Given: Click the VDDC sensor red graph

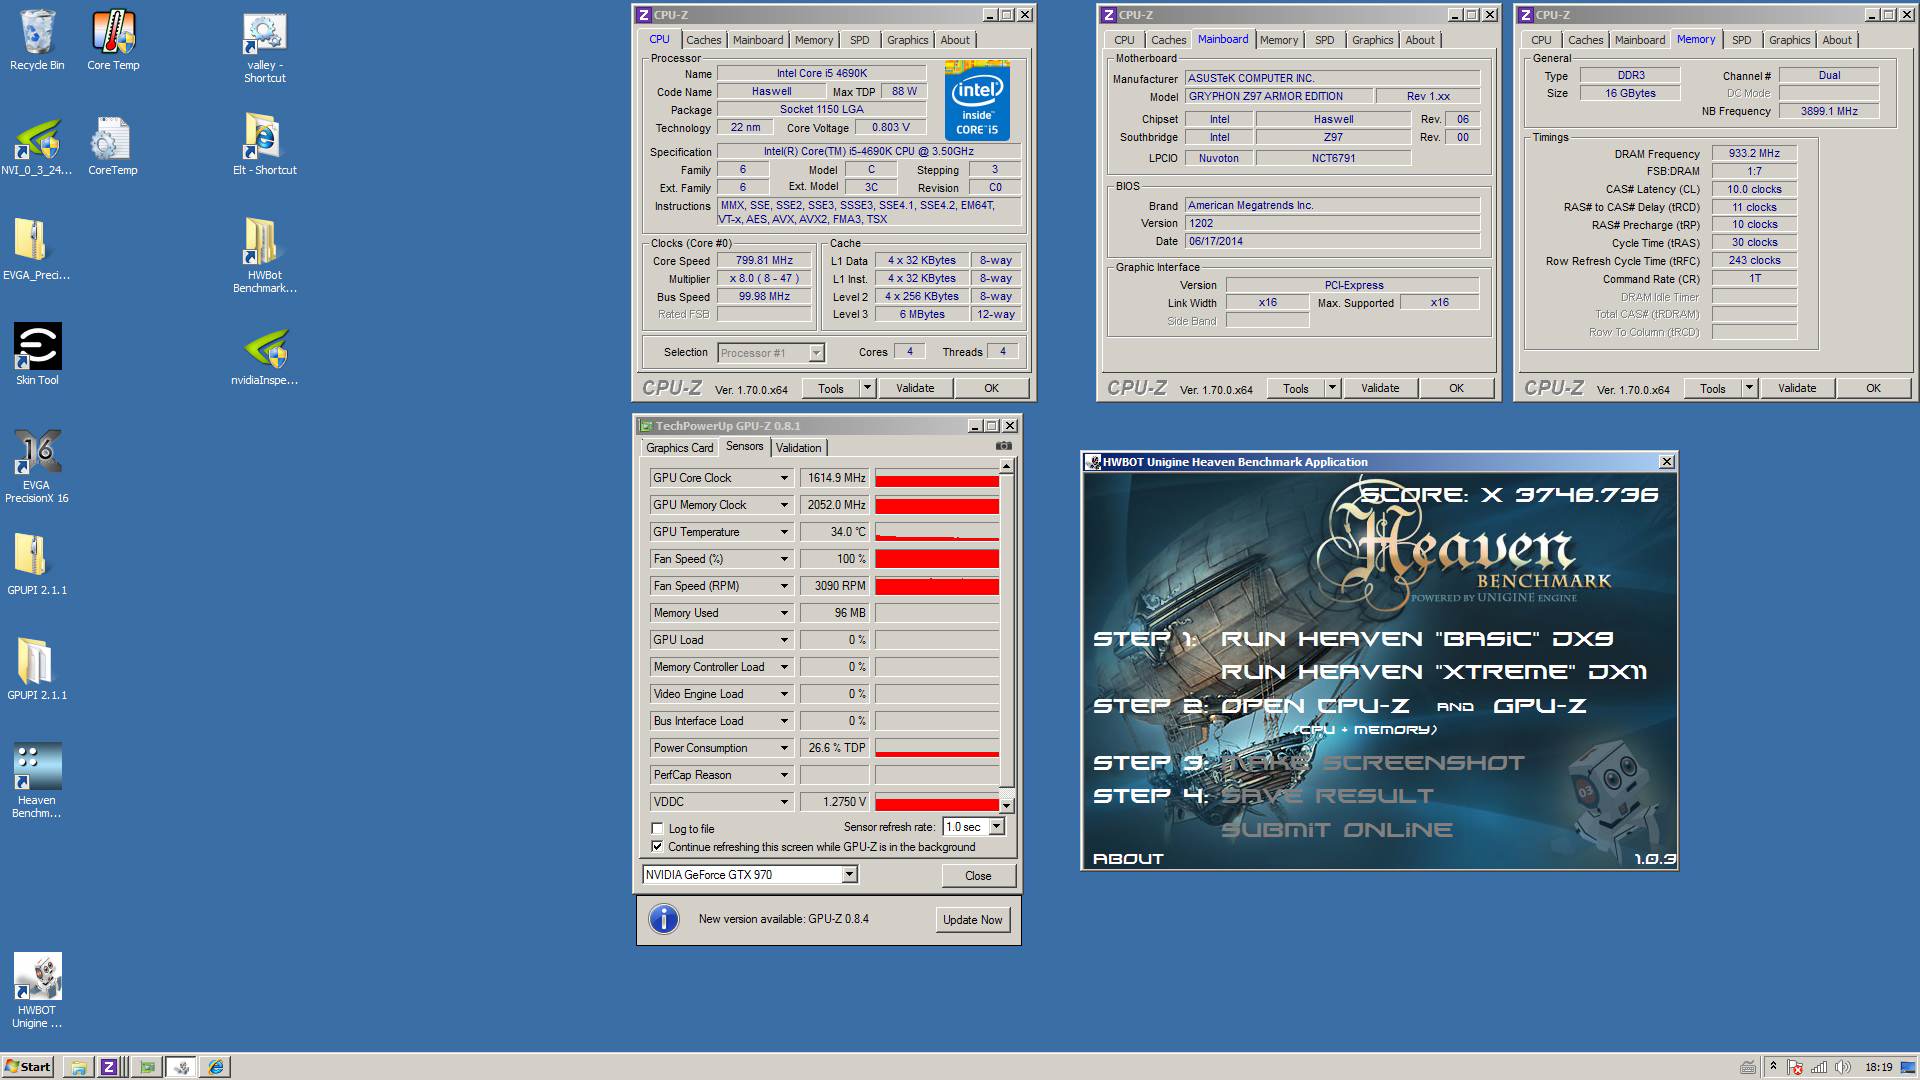Looking at the screenshot, I should (x=937, y=802).
